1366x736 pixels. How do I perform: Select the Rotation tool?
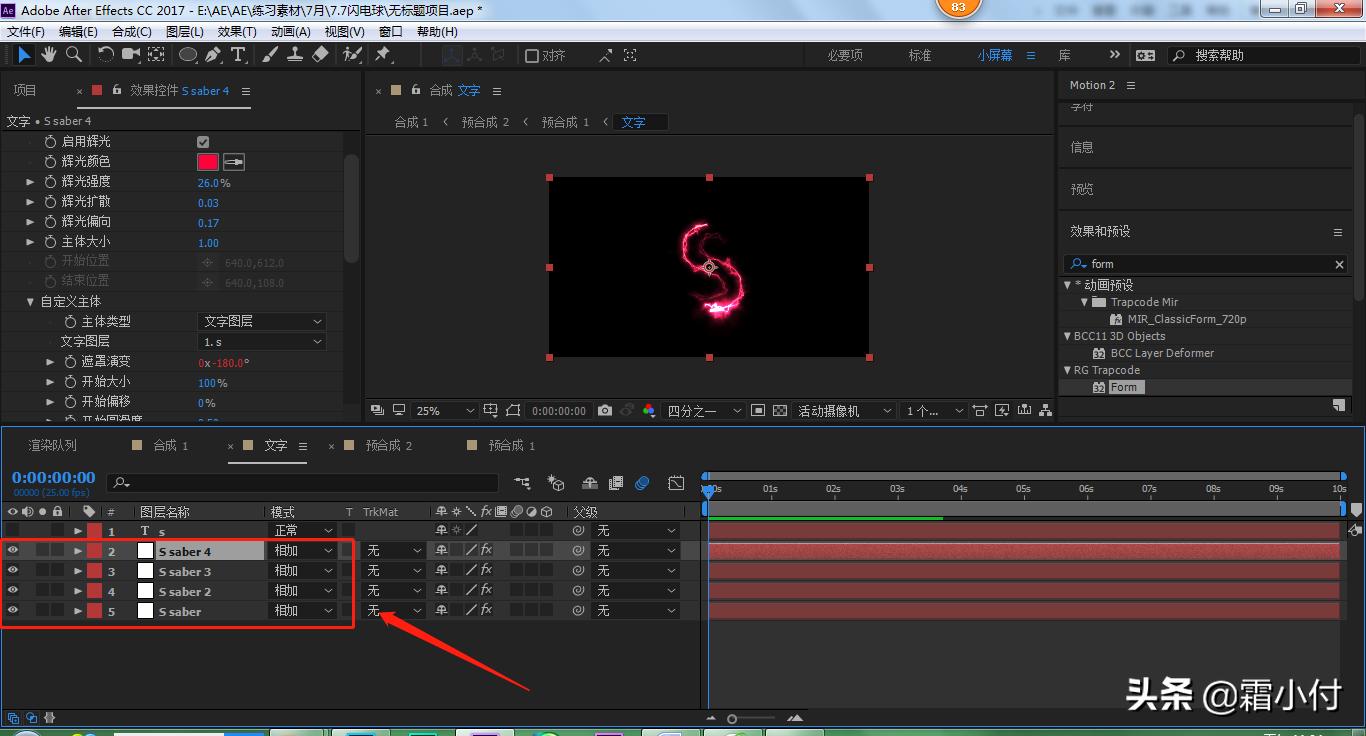(x=106, y=55)
